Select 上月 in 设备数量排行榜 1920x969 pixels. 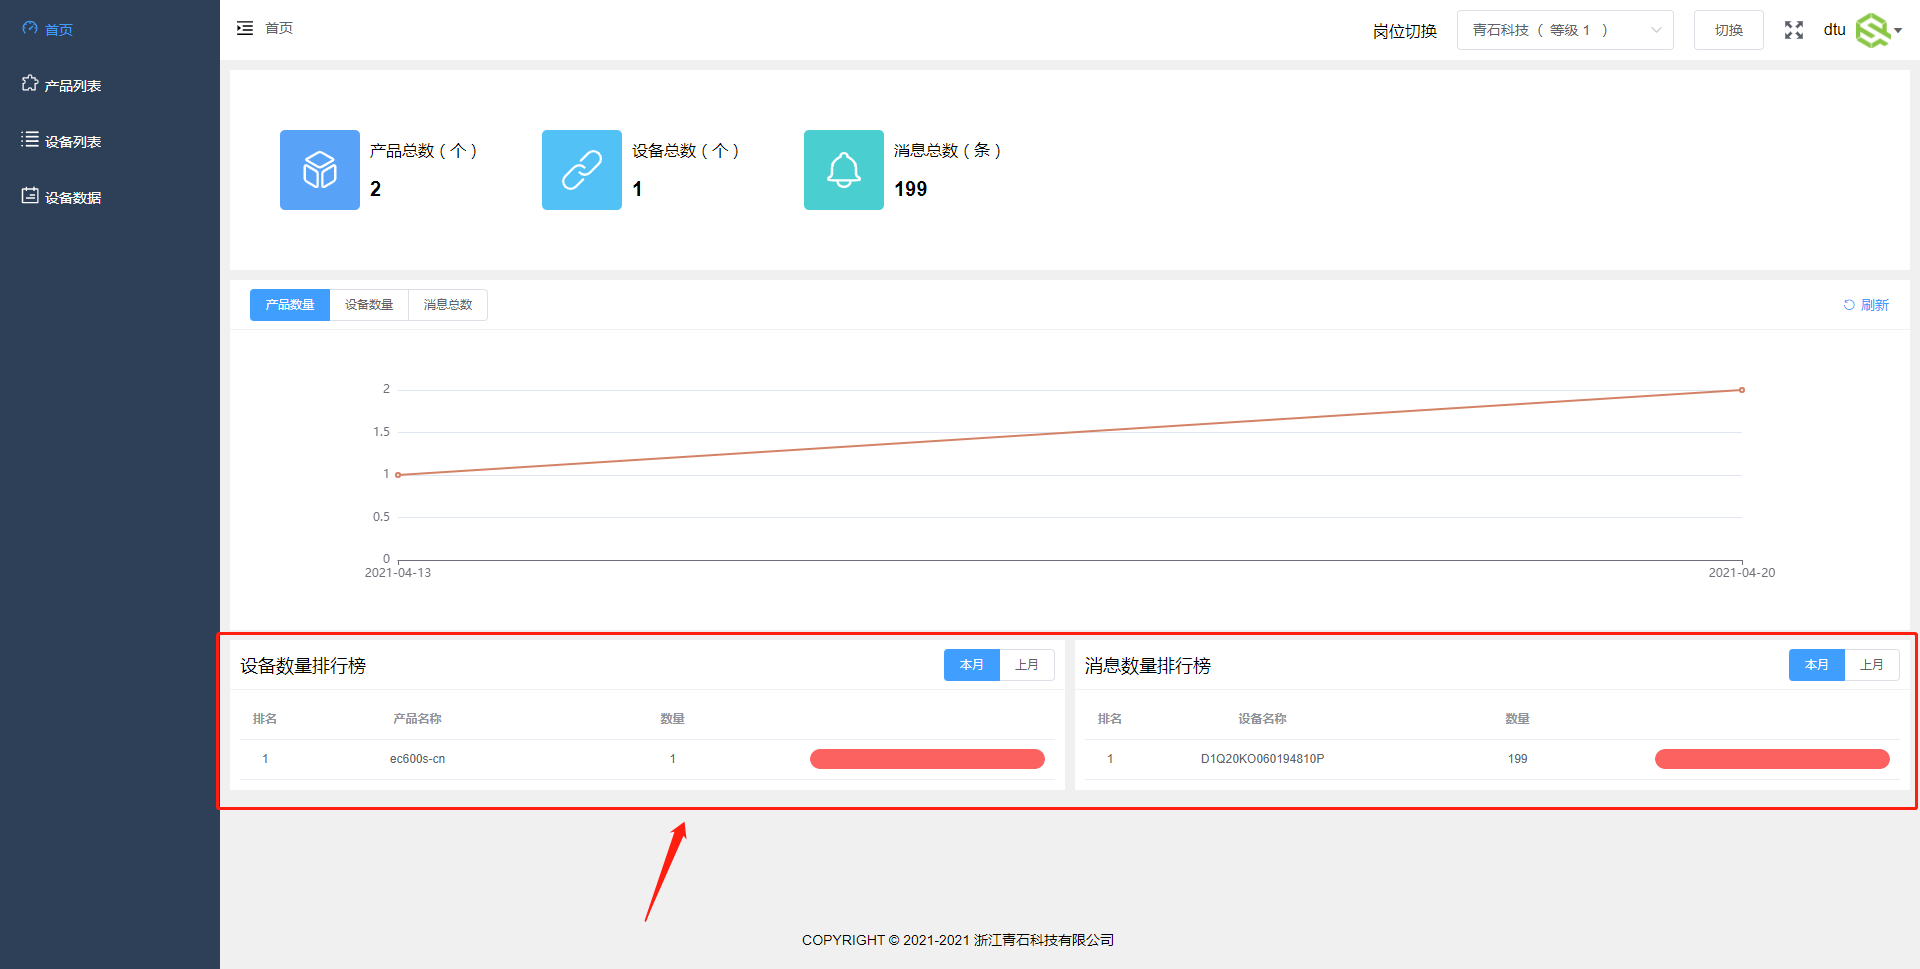tap(1027, 665)
